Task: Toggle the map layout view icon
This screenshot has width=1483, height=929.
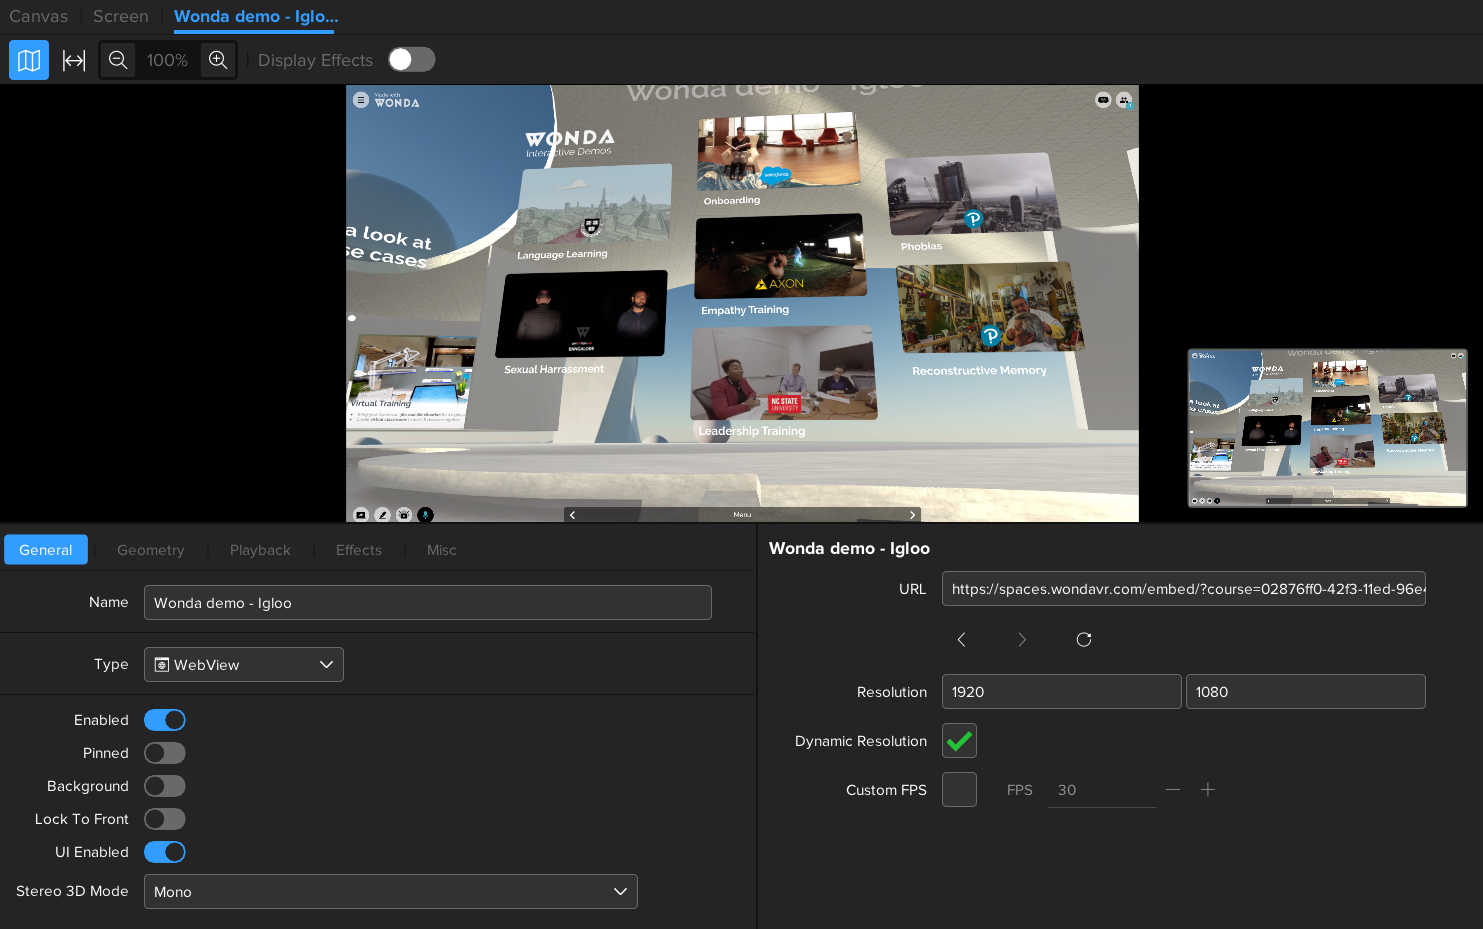Action: [29, 60]
